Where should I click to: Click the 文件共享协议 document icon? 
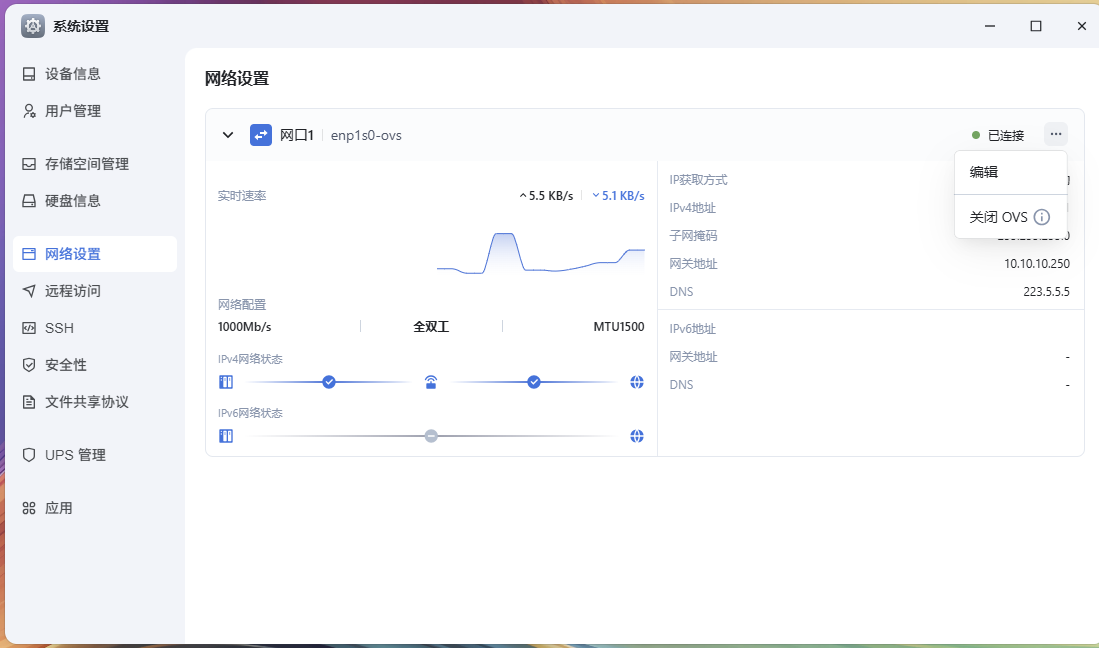29,402
